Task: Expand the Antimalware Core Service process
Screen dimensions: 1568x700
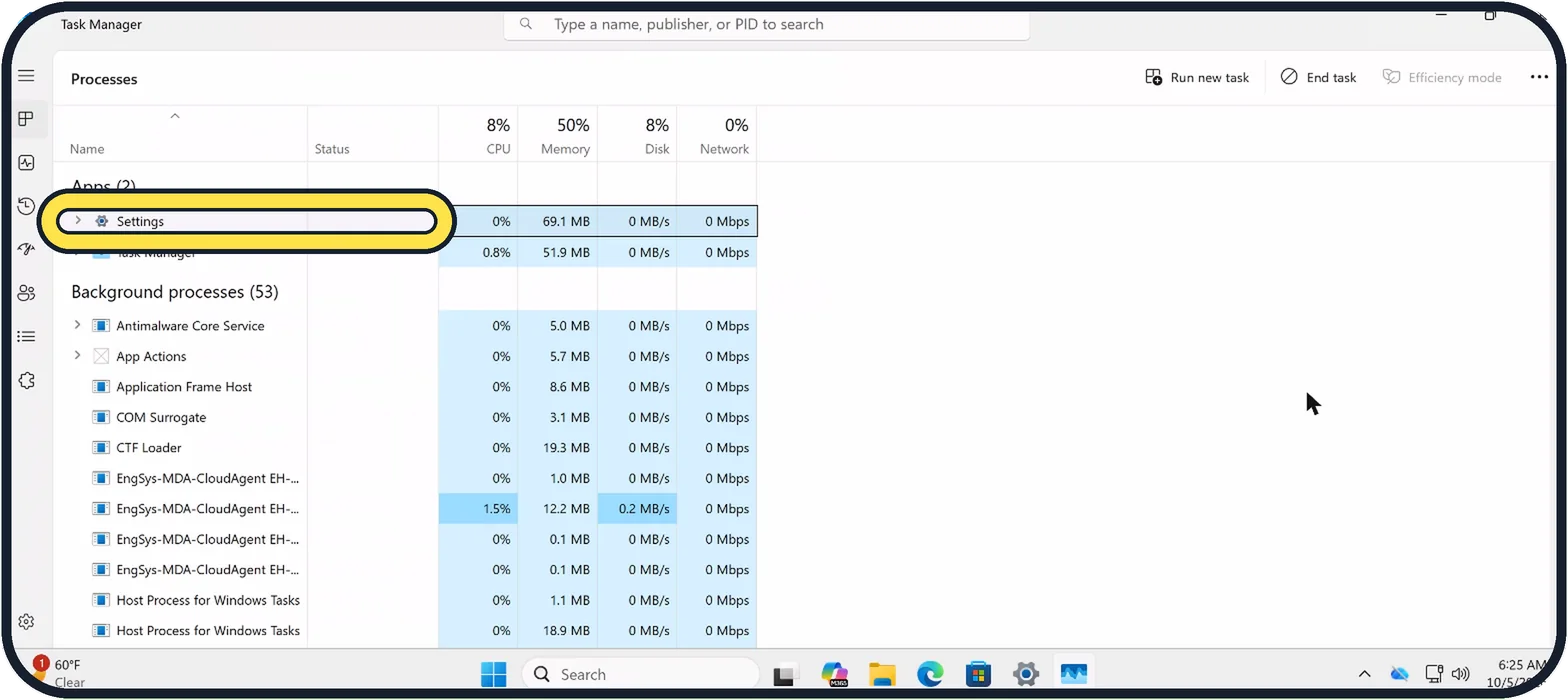Action: (77, 325)
